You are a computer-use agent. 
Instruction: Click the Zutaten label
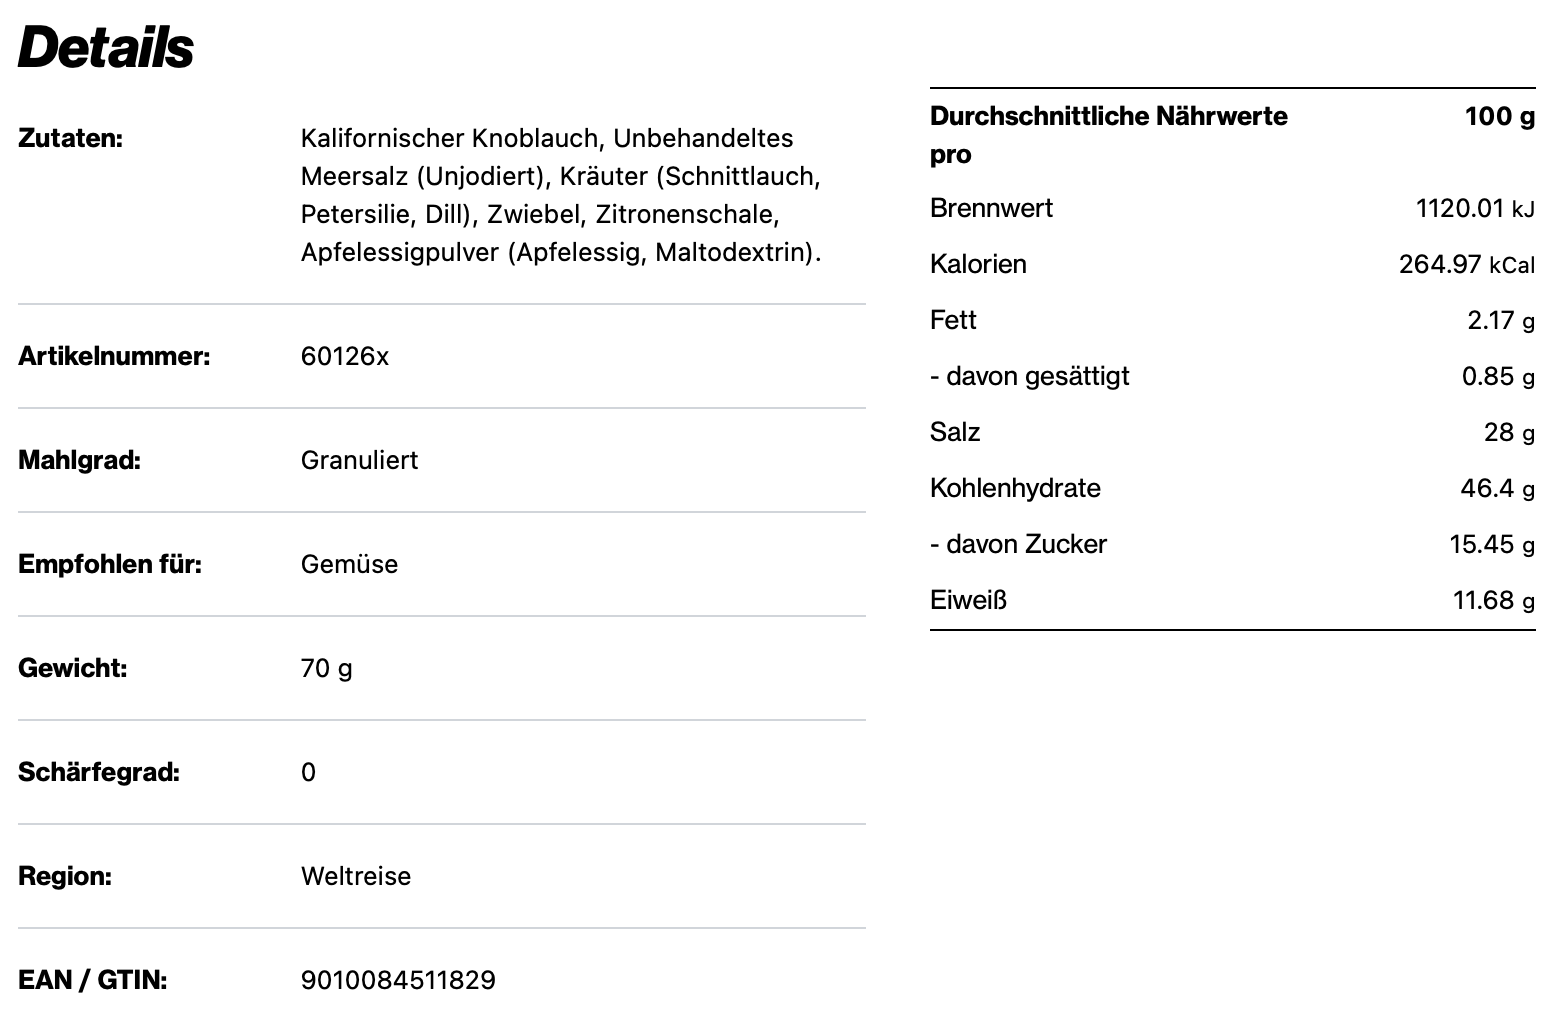pyautogui.click(x=70, y=138)
